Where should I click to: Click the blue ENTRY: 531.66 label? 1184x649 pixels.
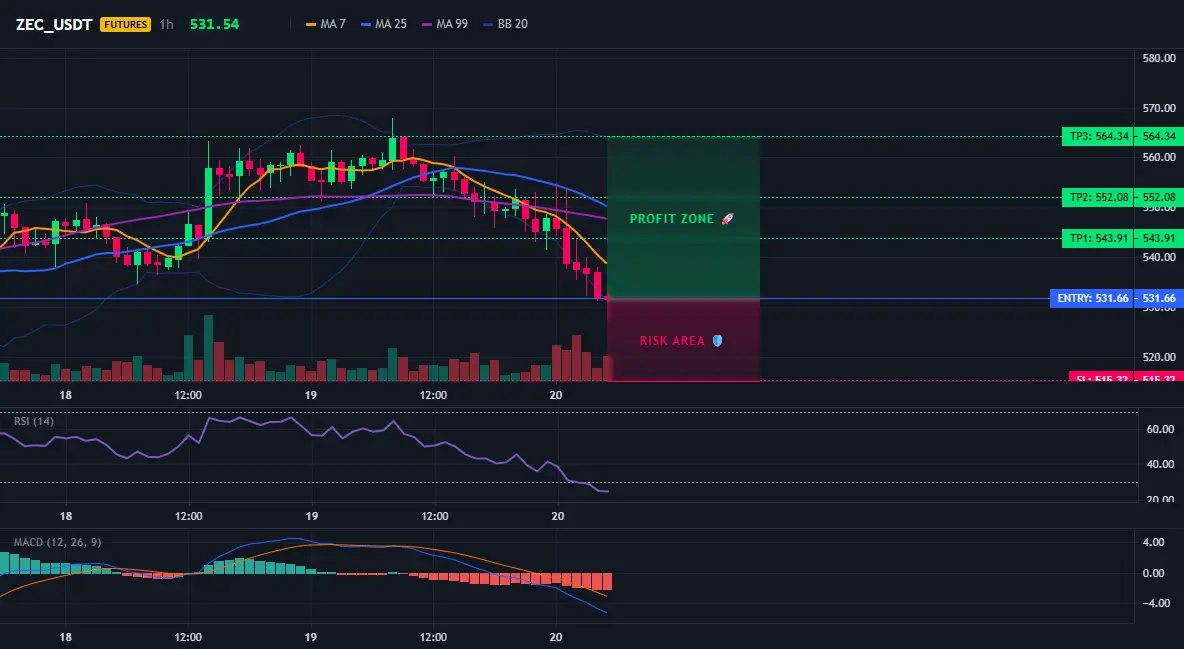[1092, 298]
